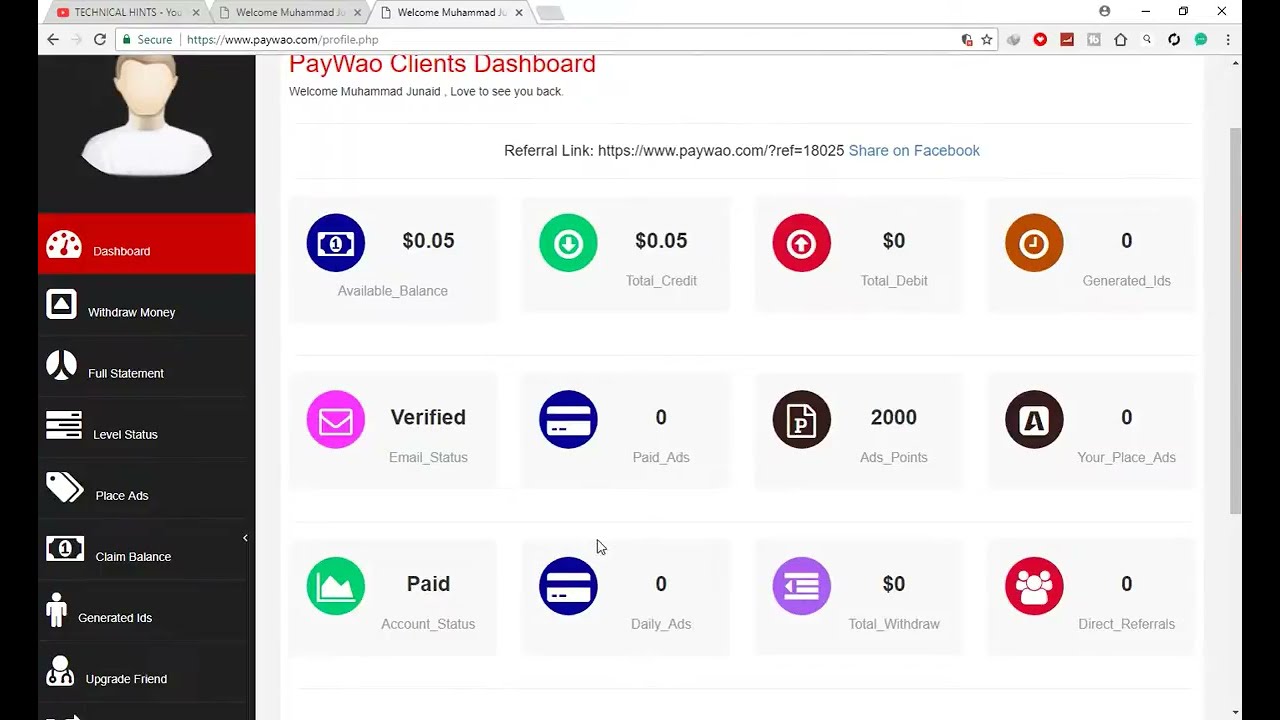
Task: Open Place Ads menu item
Action: [147, 488]
